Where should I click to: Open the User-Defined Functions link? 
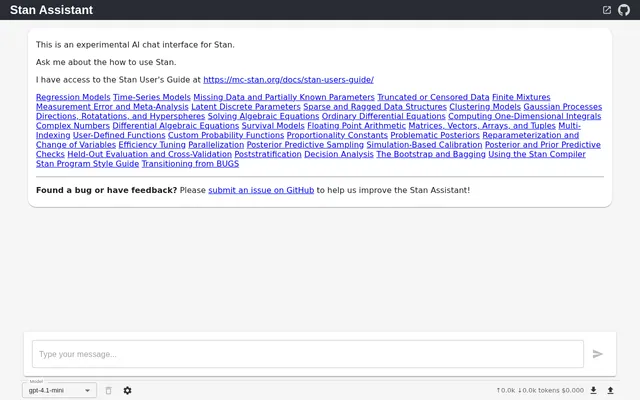click(119, 135)
